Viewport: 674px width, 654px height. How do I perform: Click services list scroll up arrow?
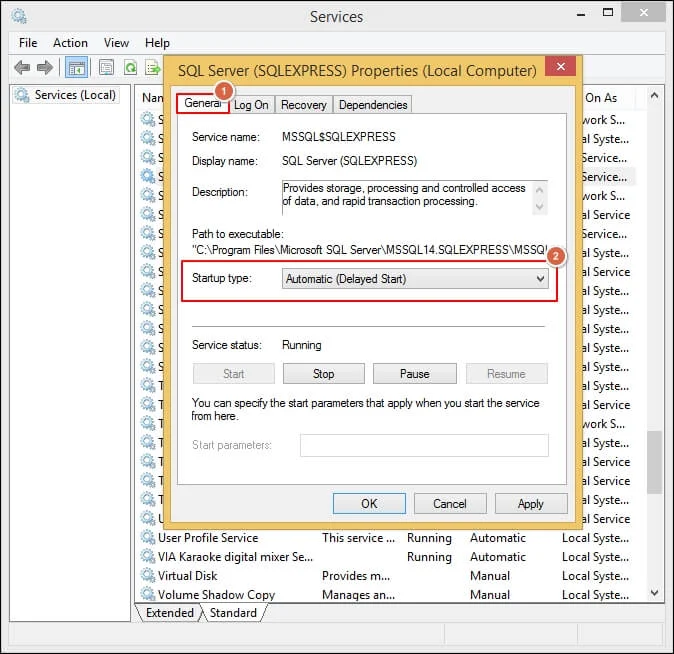coord(655,95)
